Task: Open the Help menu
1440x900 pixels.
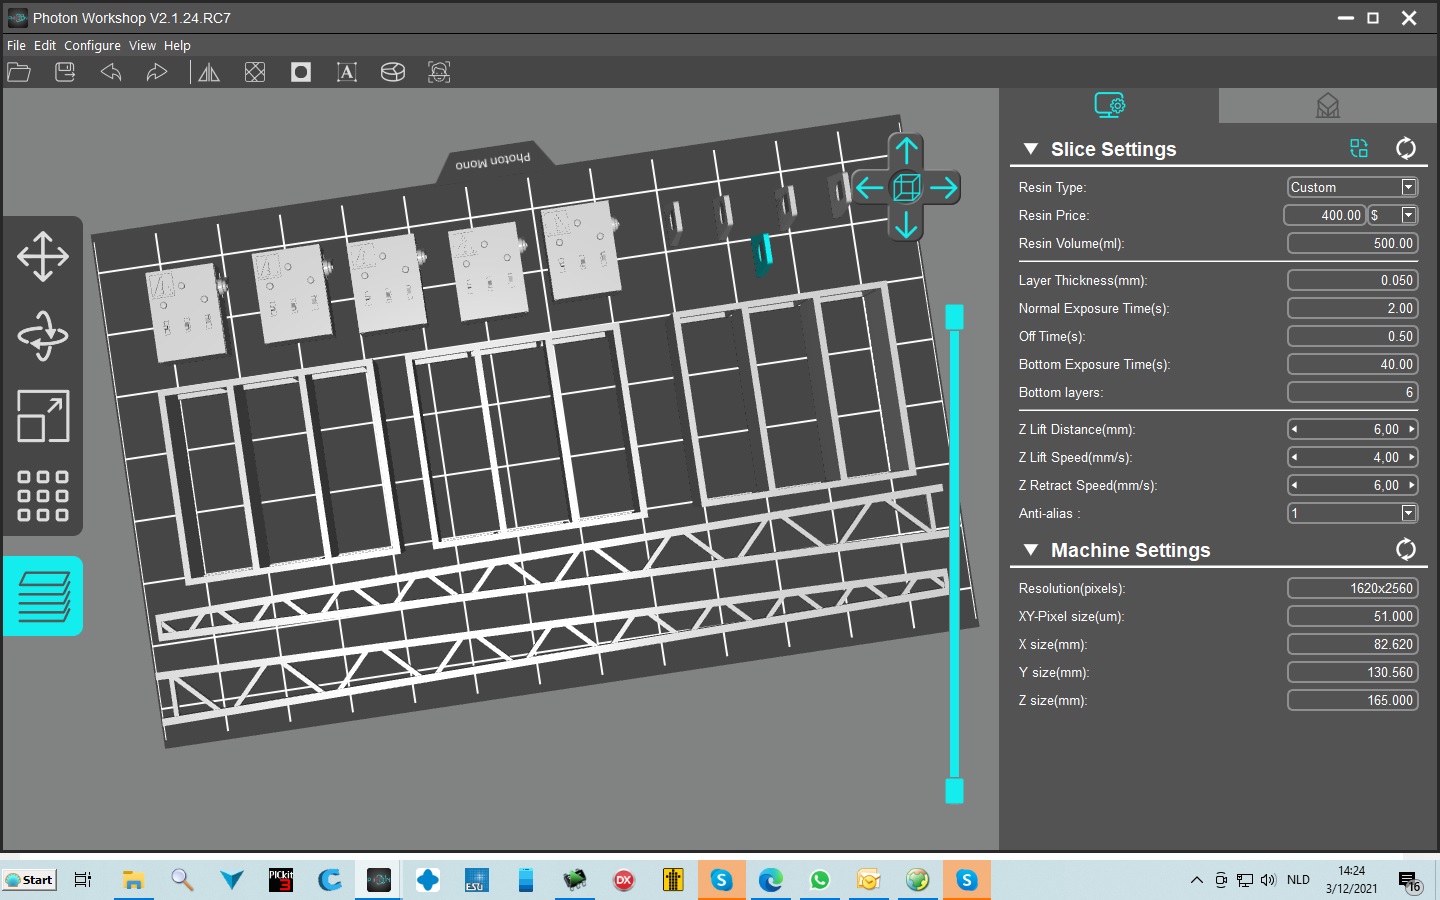Action: 177,46
